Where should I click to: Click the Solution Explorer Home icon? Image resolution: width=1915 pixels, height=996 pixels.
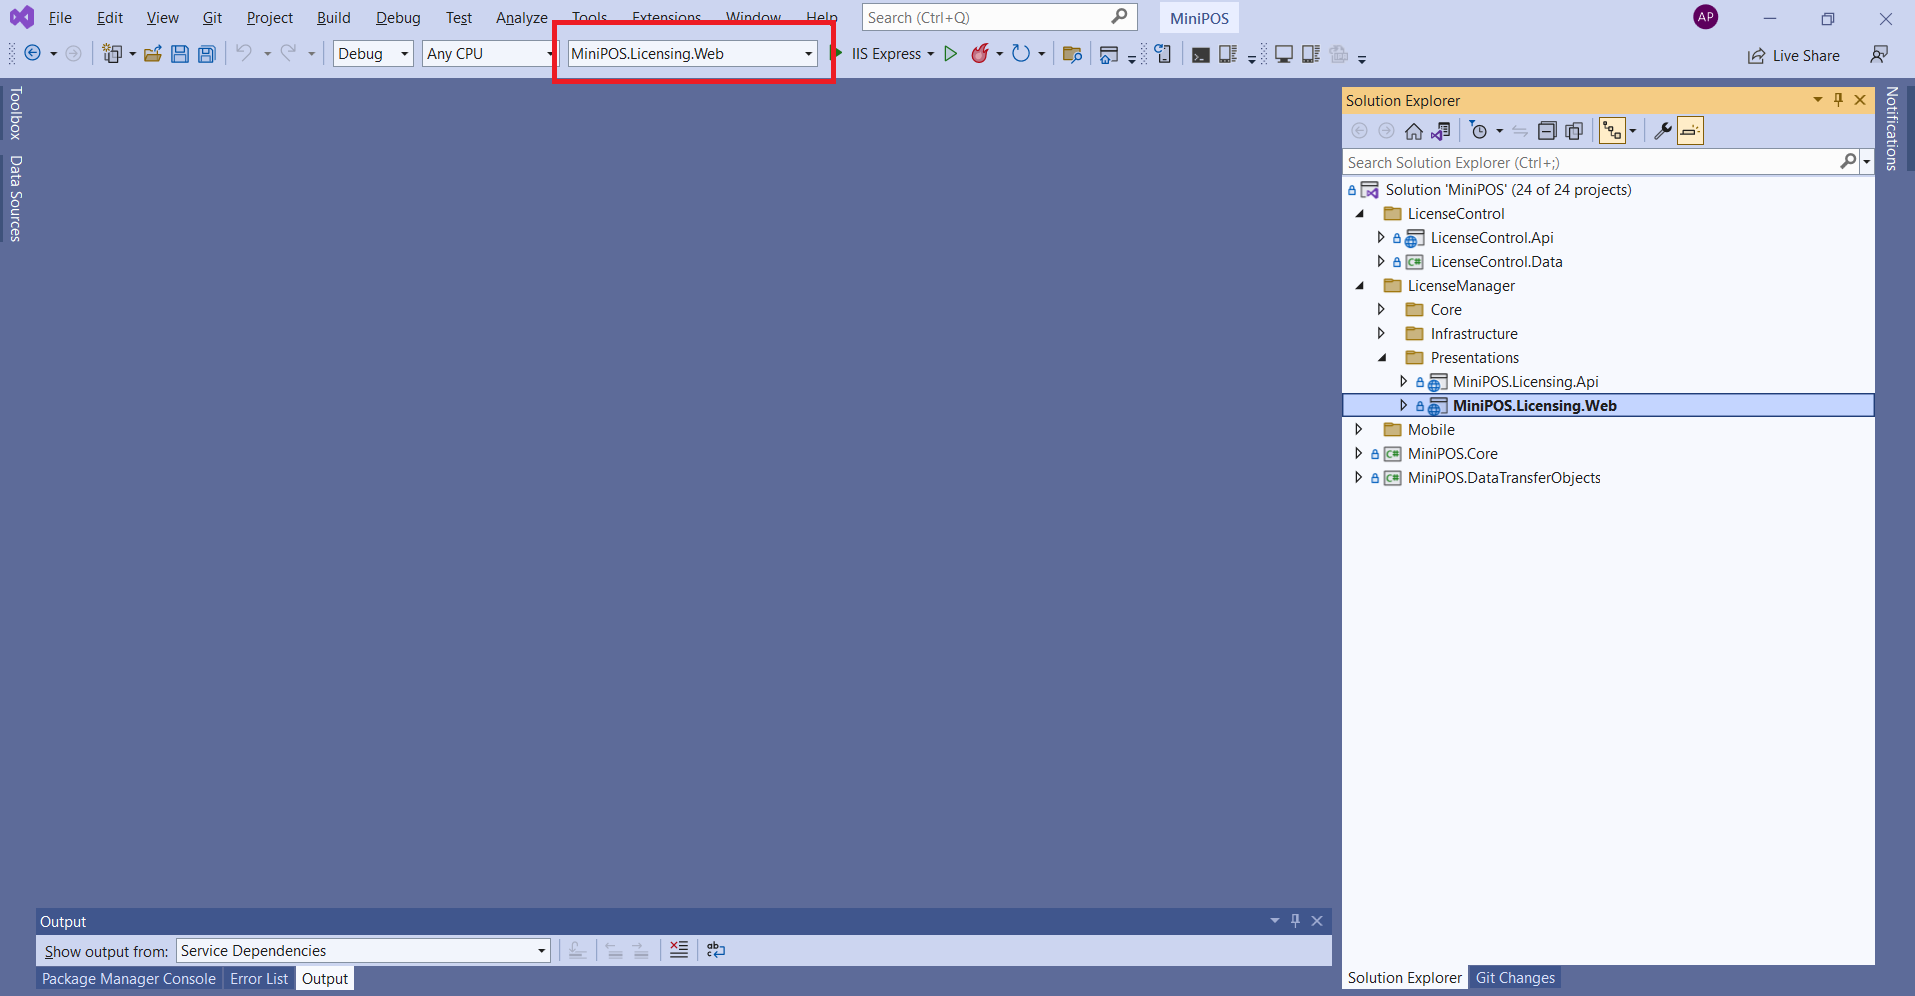click(1413, 131)
